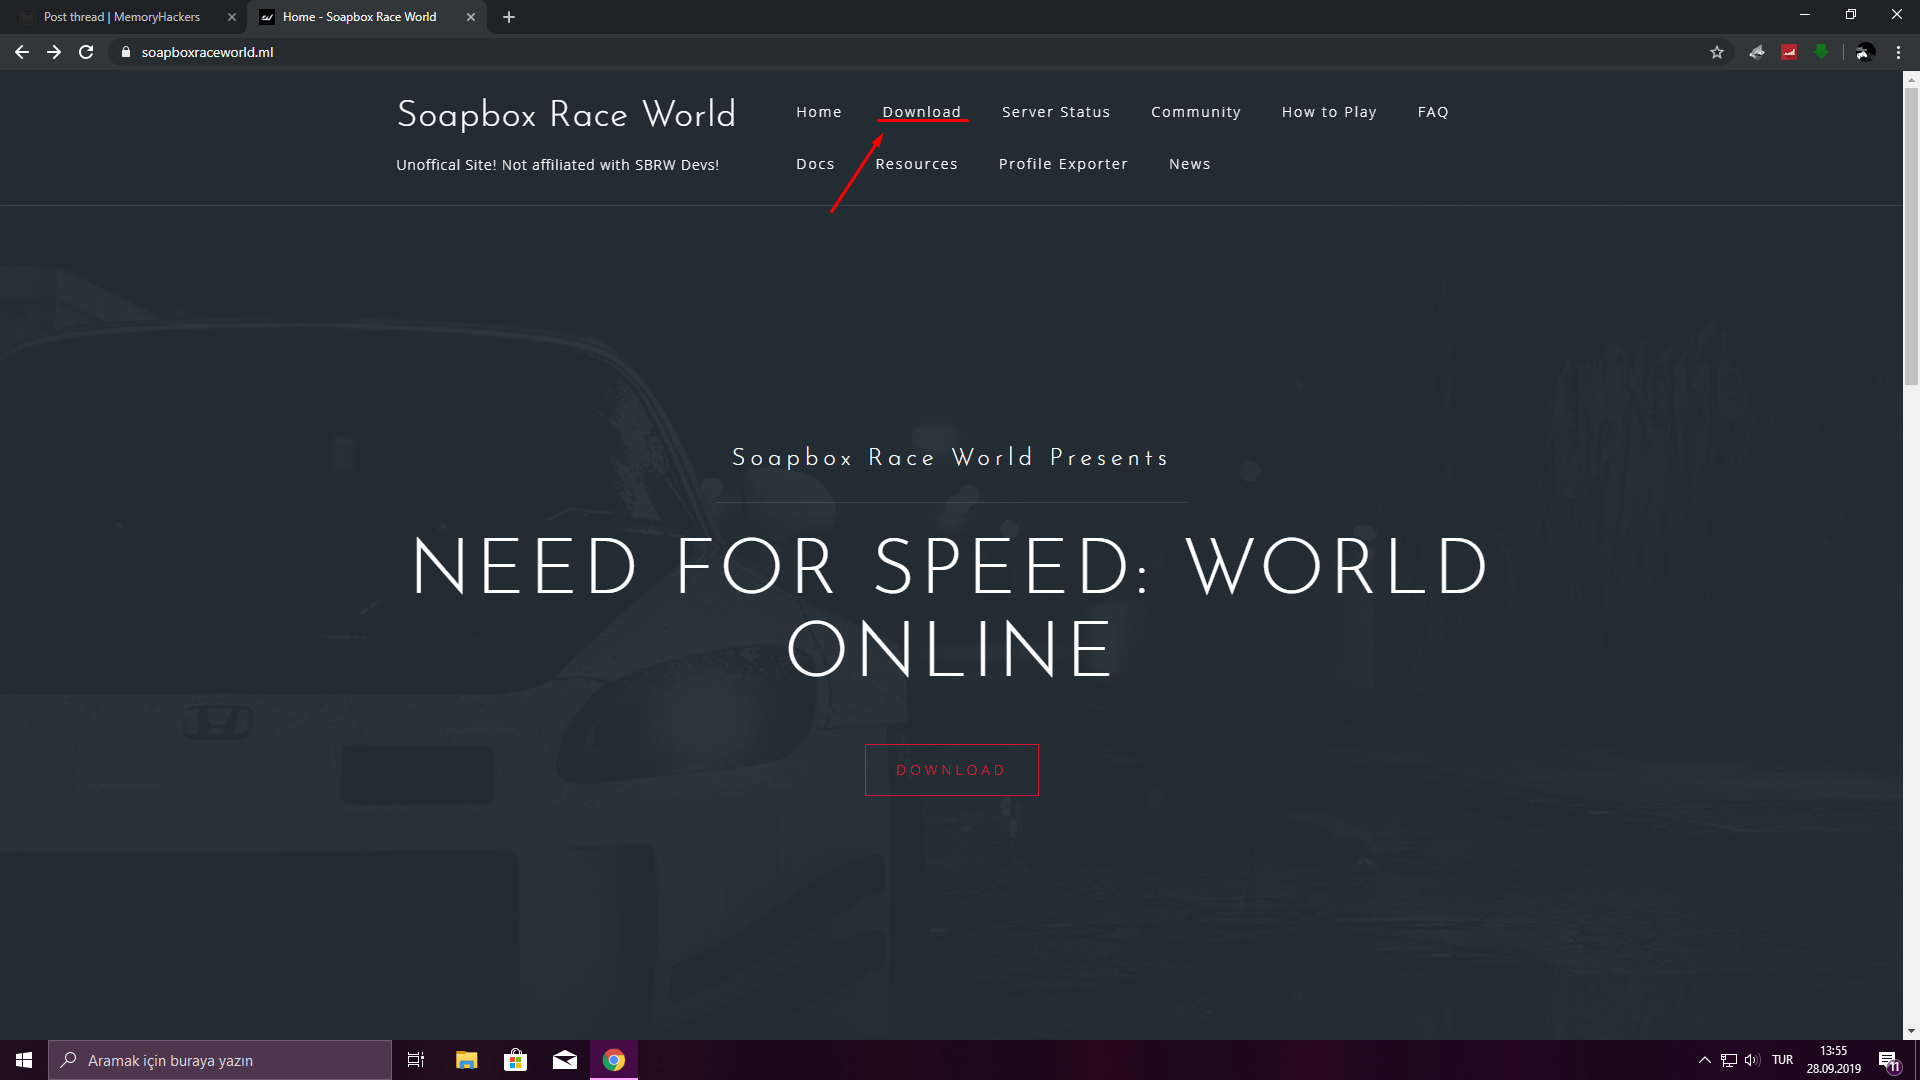Close the Post thread MemoryHackers tab
This screenshot has height=1080, width=1920.
232,17
